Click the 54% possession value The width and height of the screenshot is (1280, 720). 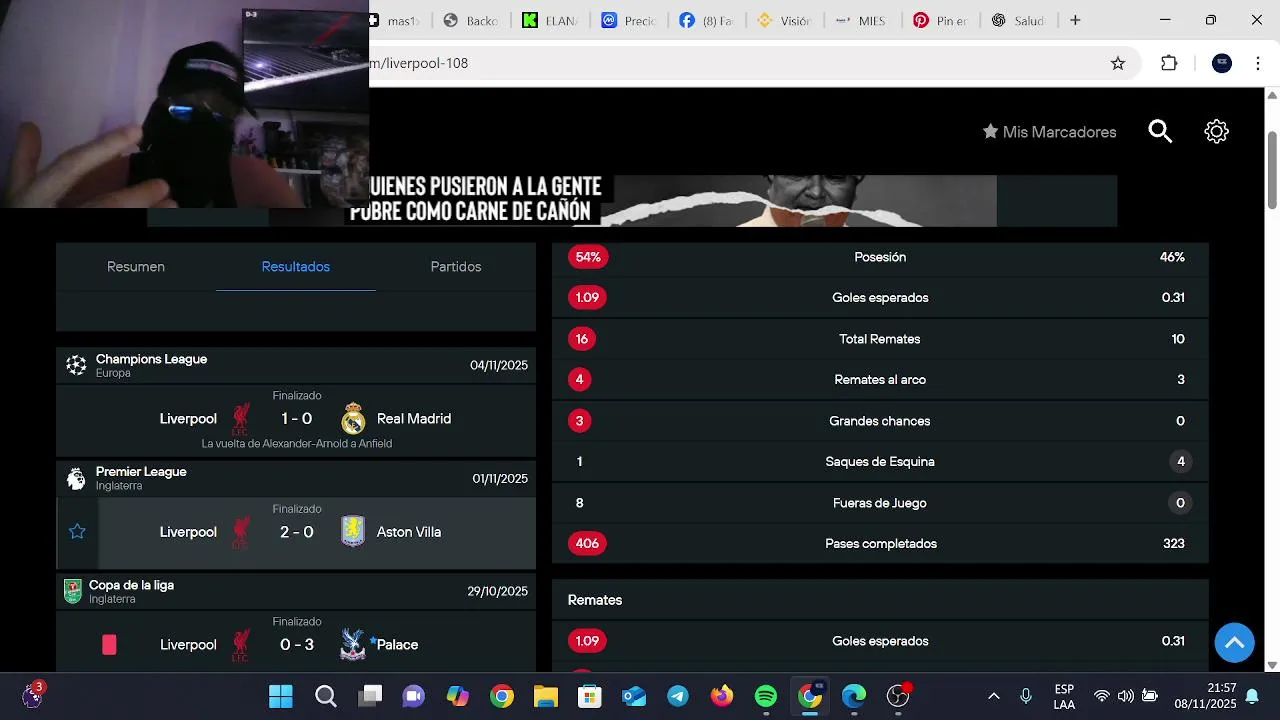(588, 257)
